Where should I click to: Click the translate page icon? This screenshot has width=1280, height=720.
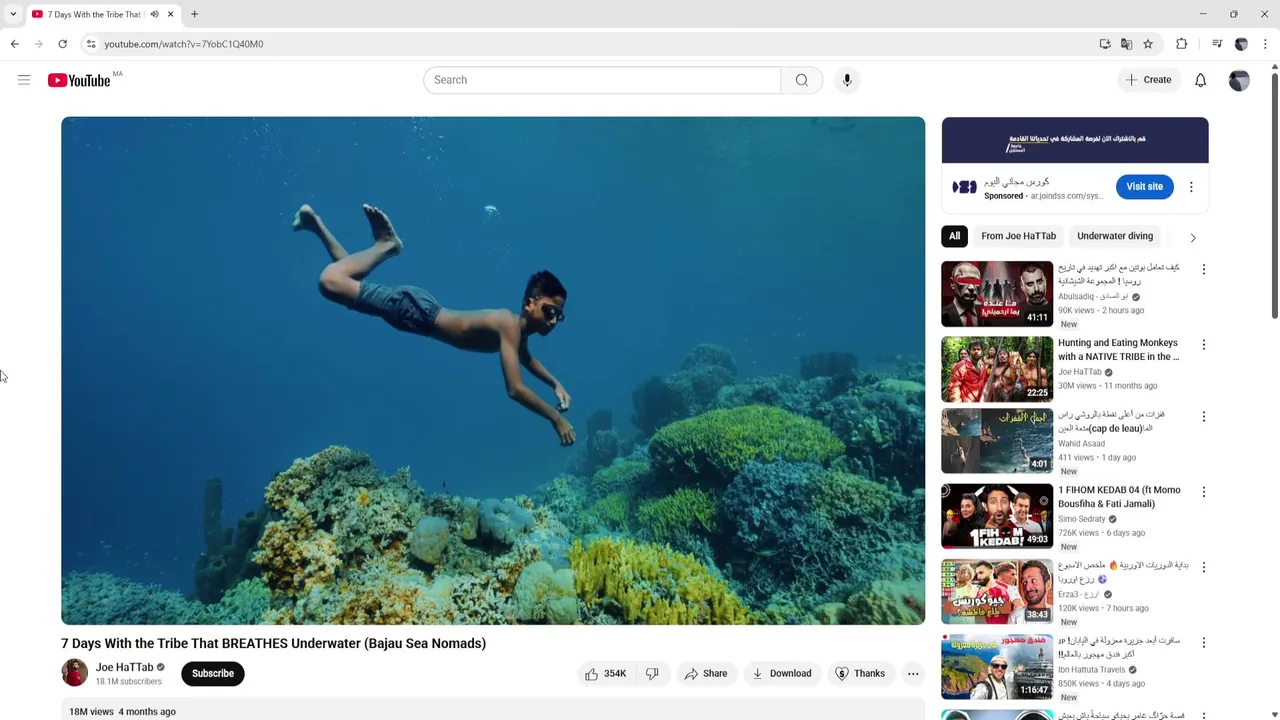pyautogui.click(x=1127, y=44)
